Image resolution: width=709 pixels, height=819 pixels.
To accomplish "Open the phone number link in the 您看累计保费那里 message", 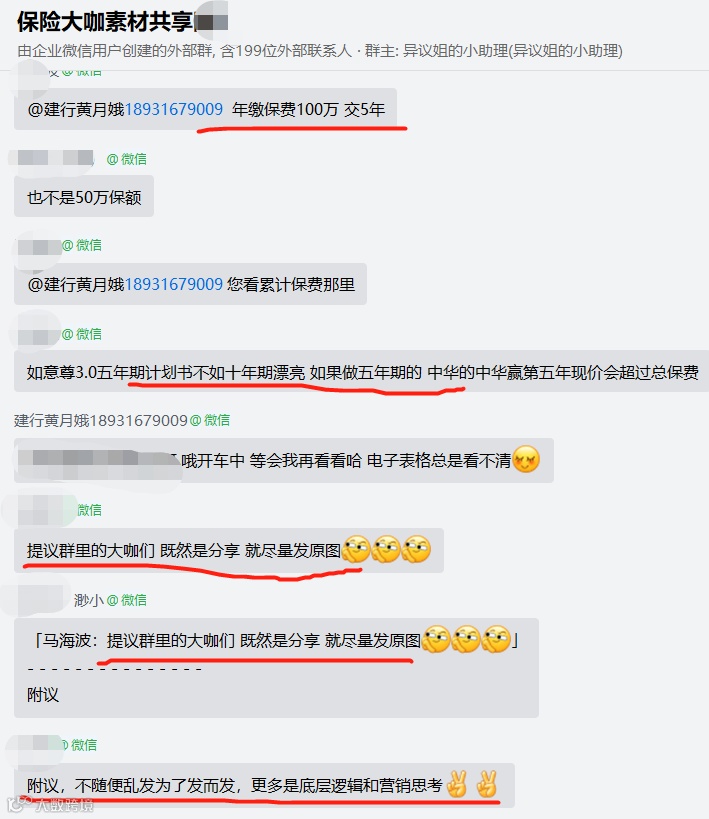I will pyautogui.click(x=174, y=284).
